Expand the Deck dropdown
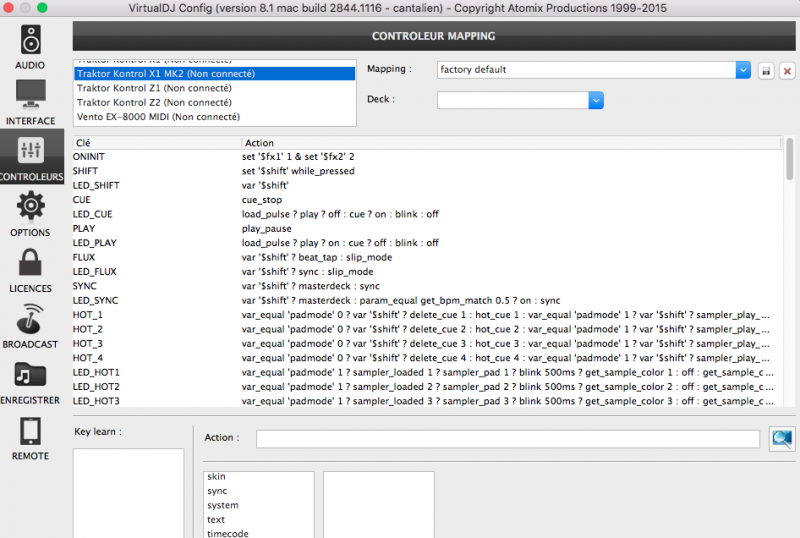Viewport: 800px width, 538px height. click(x=596, y=100)
